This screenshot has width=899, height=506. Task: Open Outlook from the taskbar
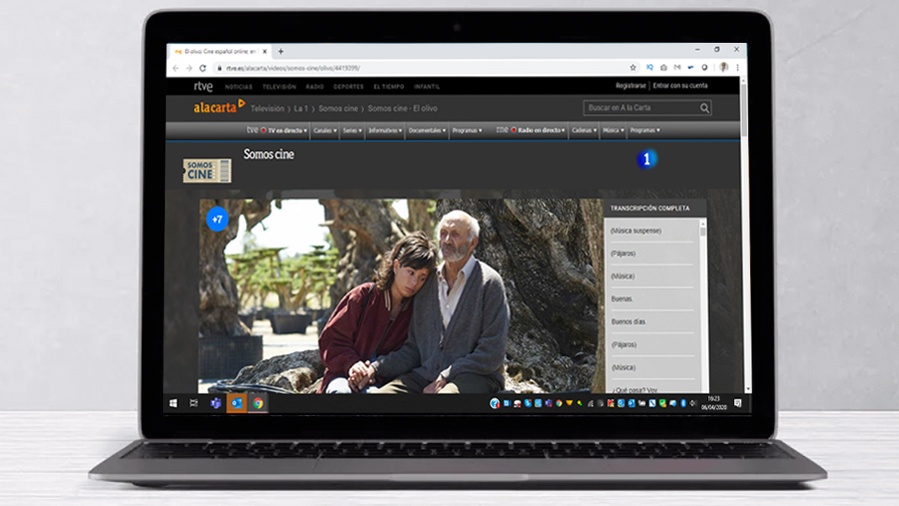click(x=236, y=403)
